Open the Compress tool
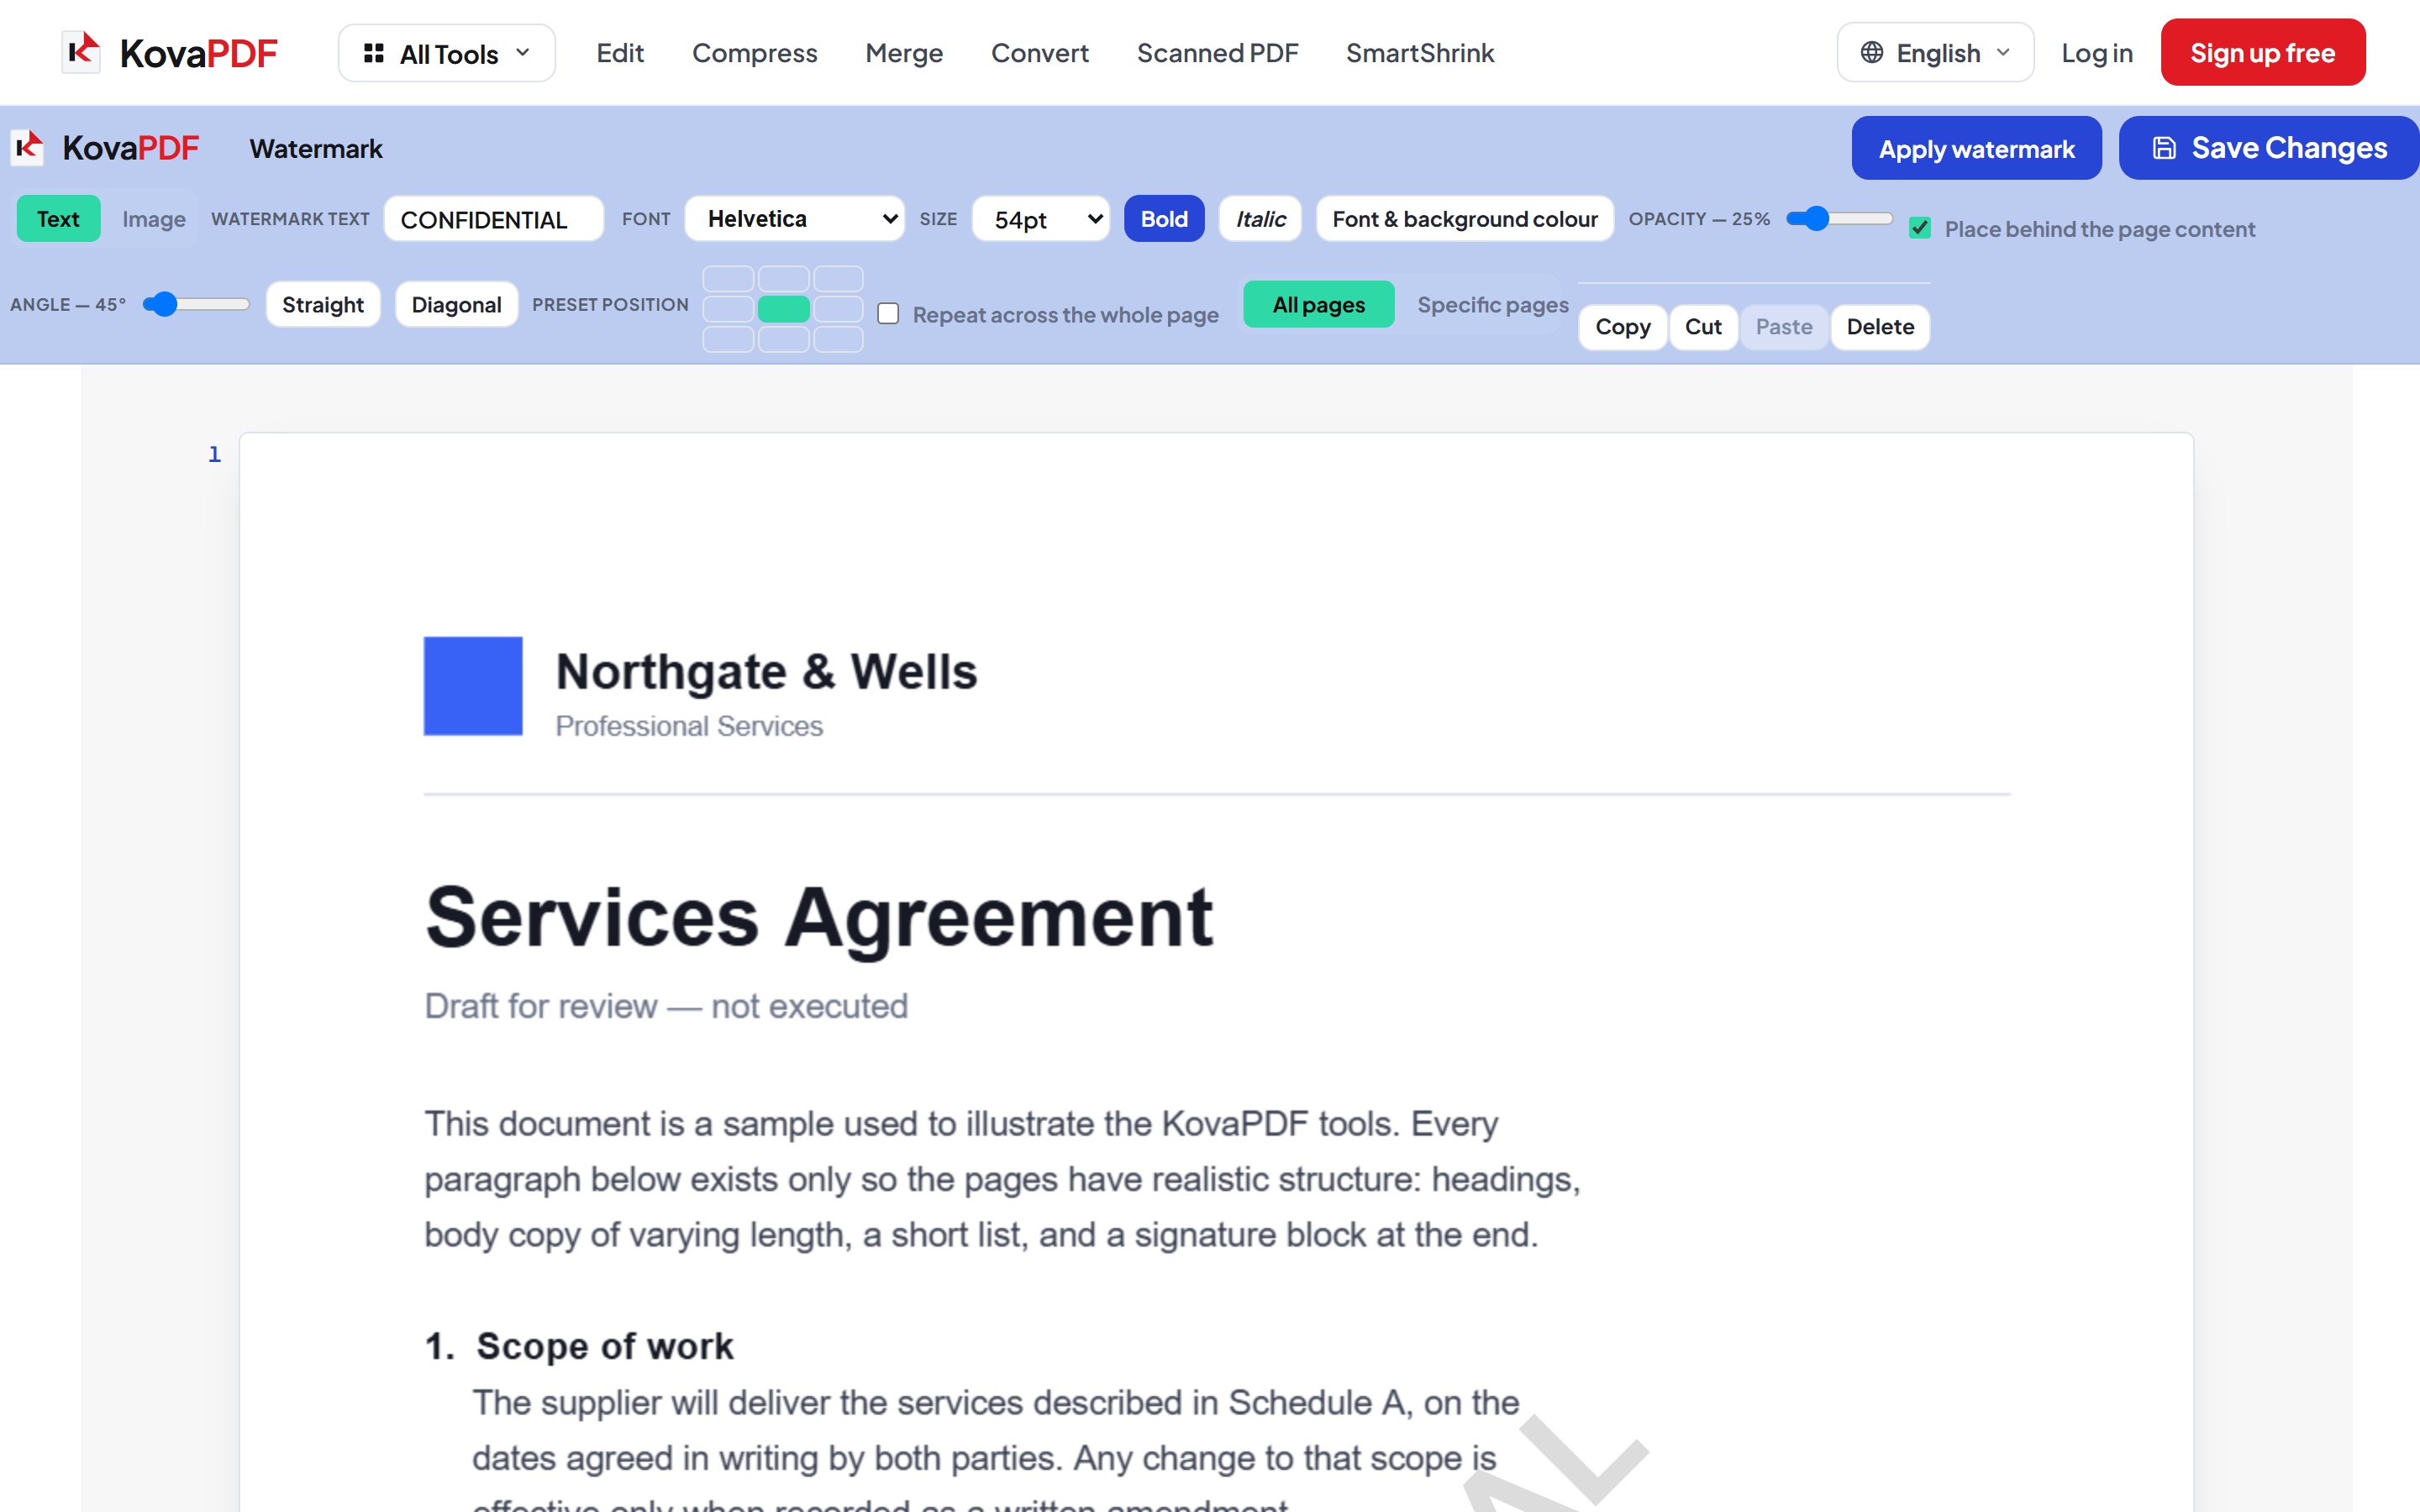The image size is (2420, 1512). tap(755, 53)
